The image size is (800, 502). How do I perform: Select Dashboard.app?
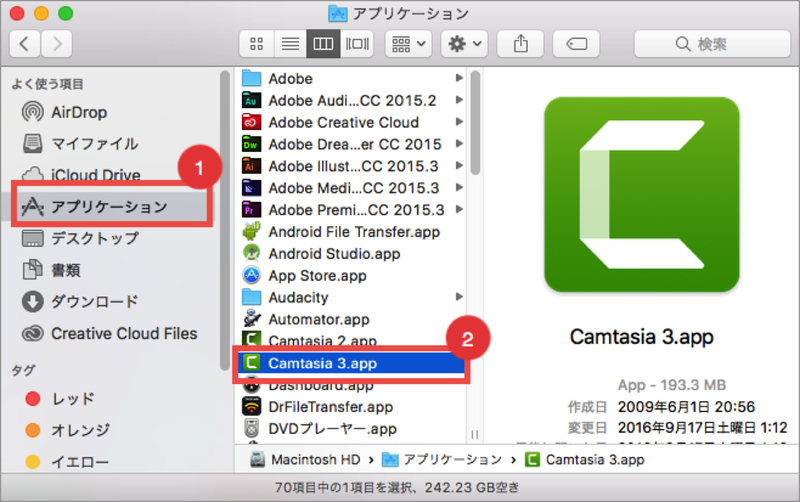(x=352, y=386)
